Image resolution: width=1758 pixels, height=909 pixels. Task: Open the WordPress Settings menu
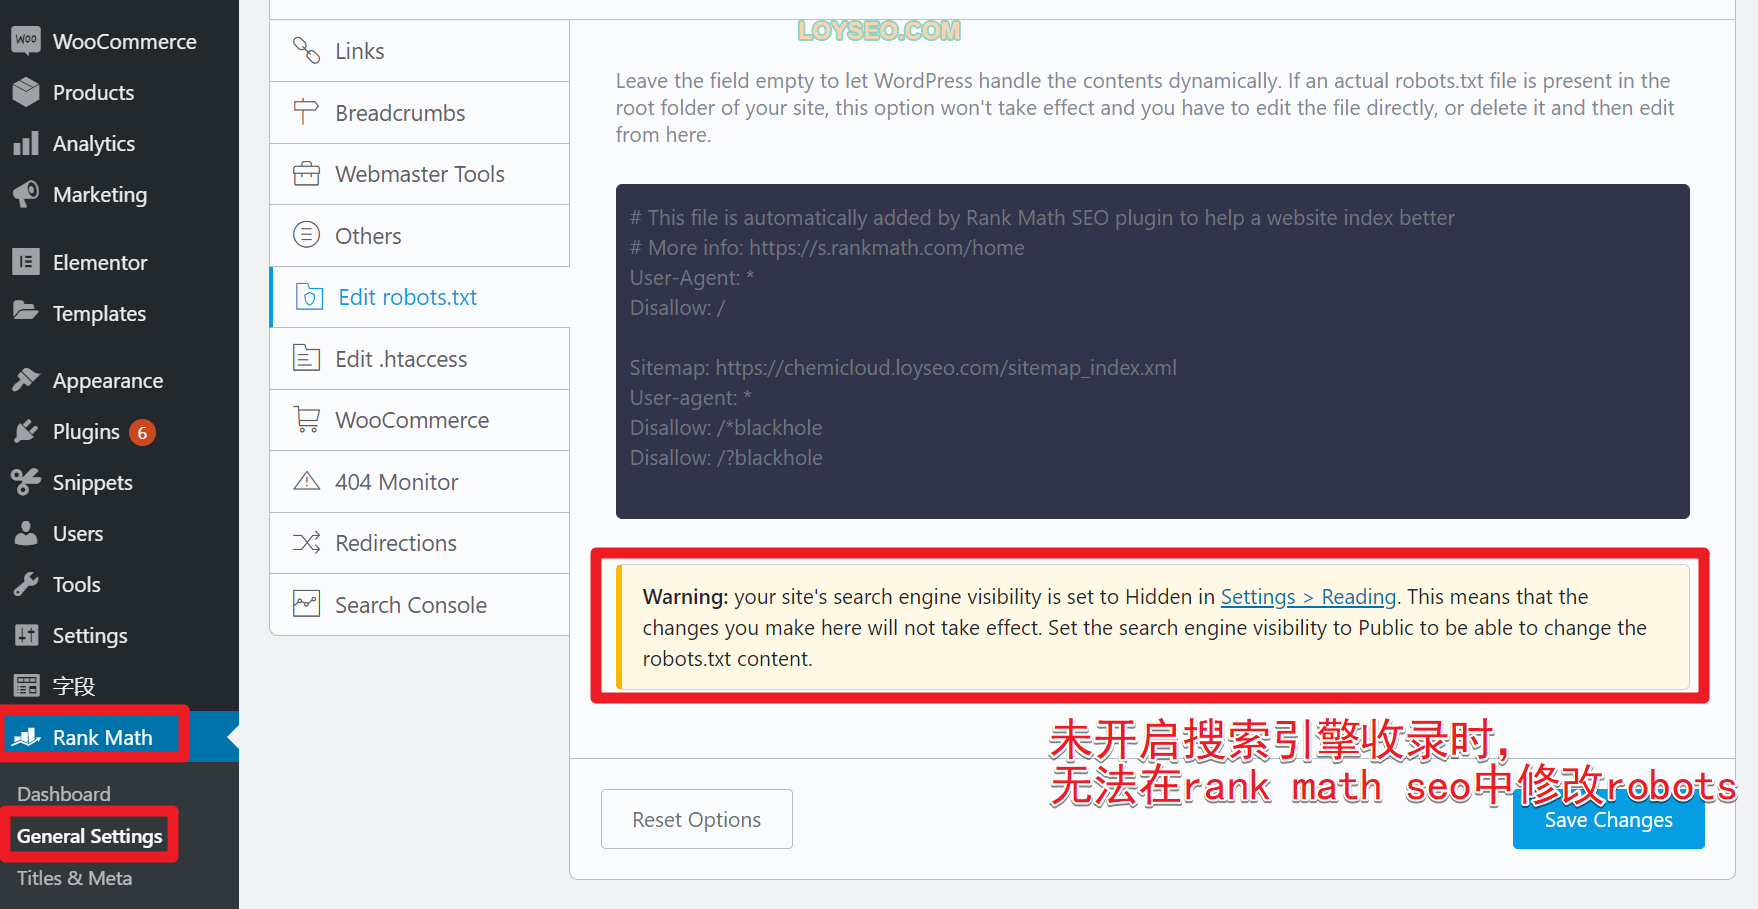(119, 635)
